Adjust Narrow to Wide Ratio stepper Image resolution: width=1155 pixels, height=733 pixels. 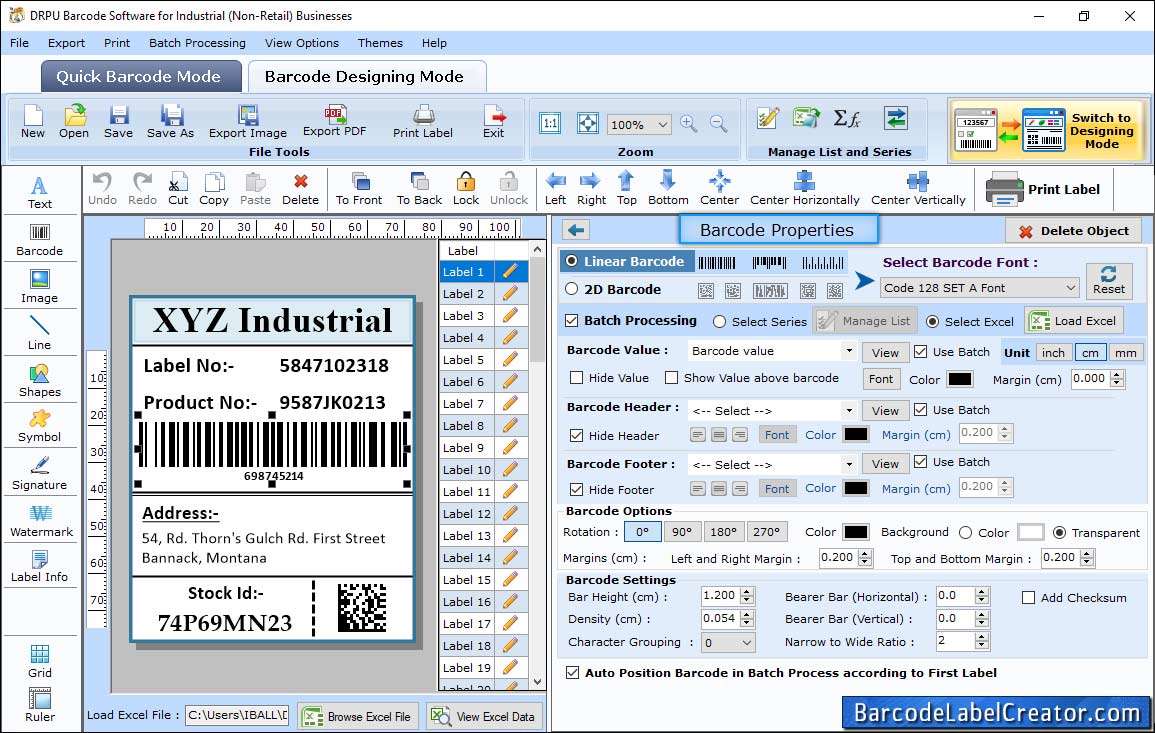(x=982, y=642)
